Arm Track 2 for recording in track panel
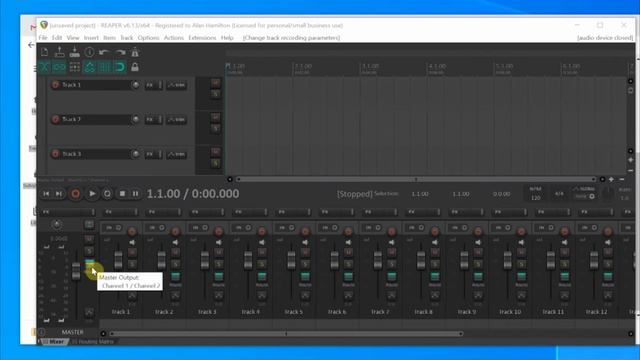Screen dimensions: 640x360 tap(56, 120)
